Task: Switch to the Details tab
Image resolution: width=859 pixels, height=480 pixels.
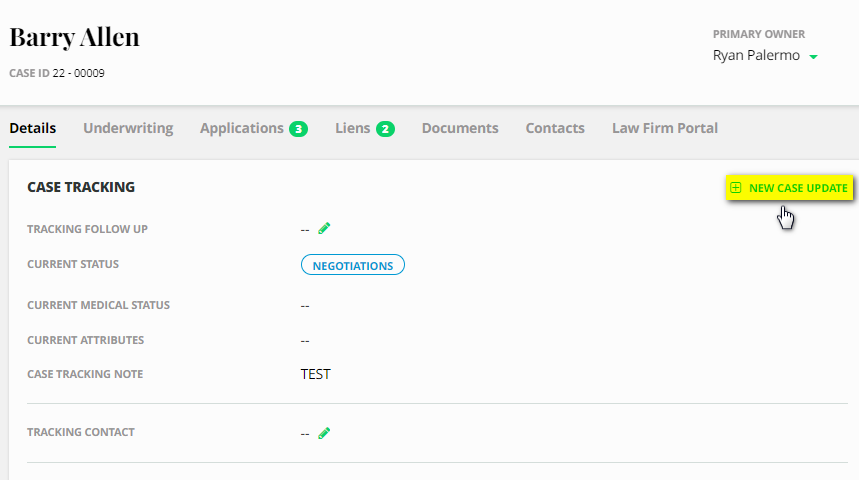Action: pos(32,128)
